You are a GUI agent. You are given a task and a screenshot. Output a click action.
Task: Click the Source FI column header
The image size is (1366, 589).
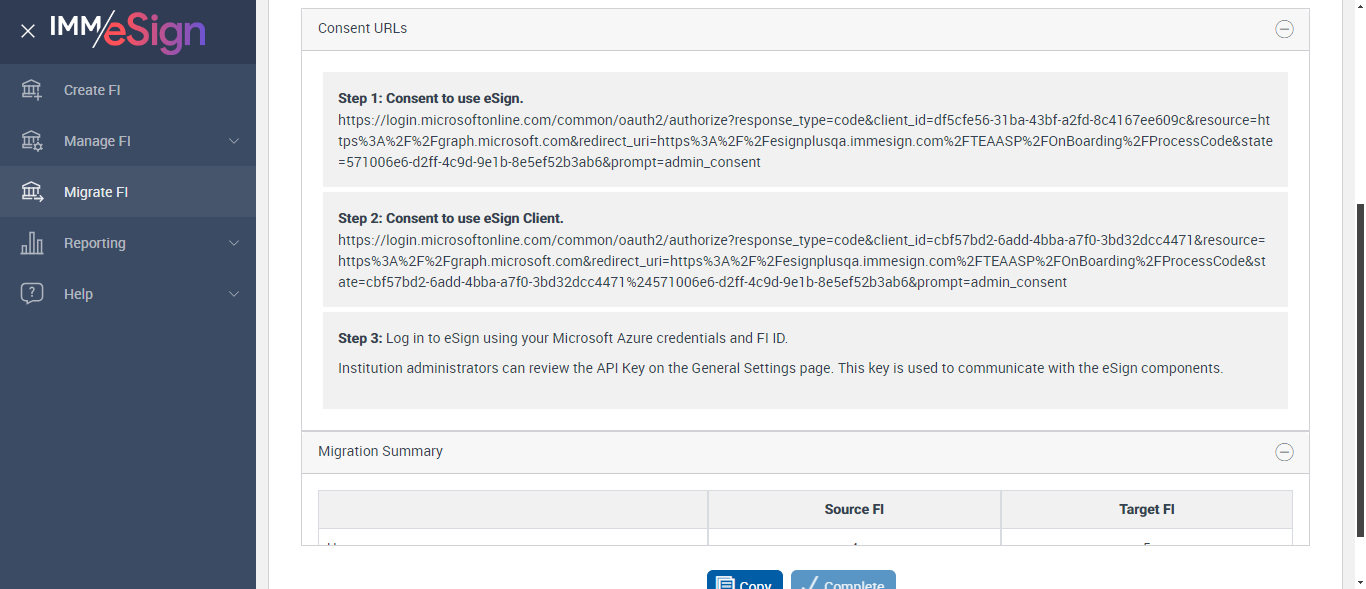(x=854, y=509)
